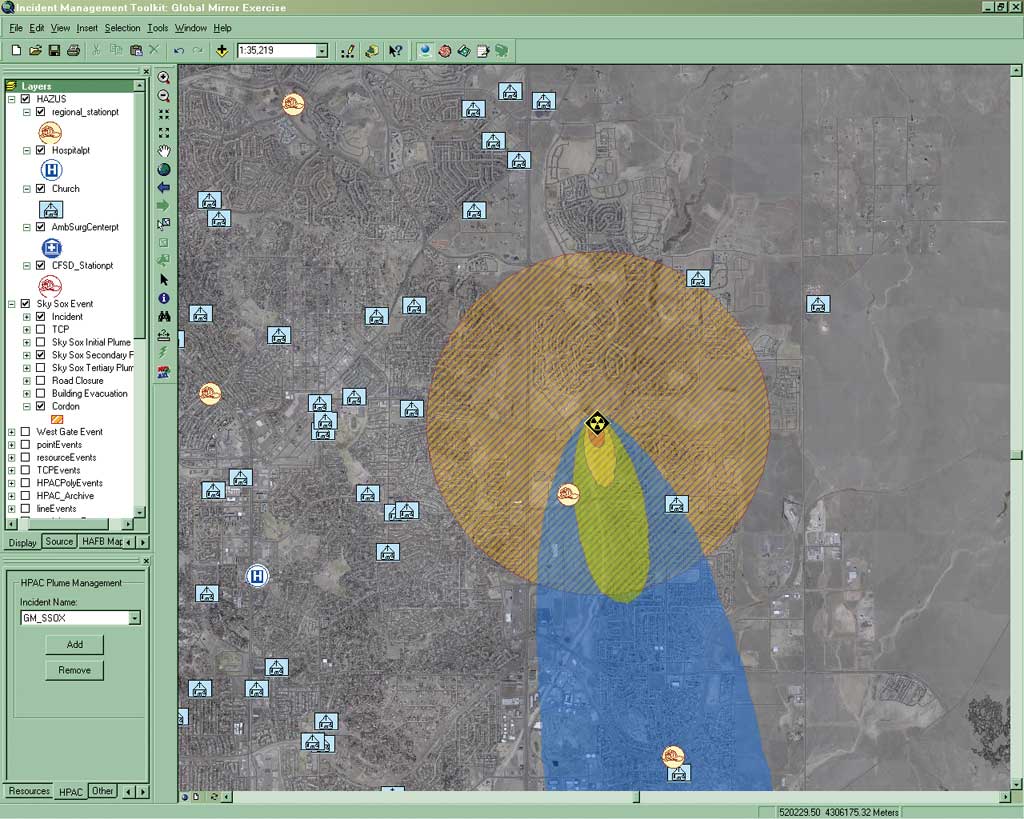Uncheck the HAZUS layer group
The width and height of the screenshot is (1024, 819).
(25, 99)
